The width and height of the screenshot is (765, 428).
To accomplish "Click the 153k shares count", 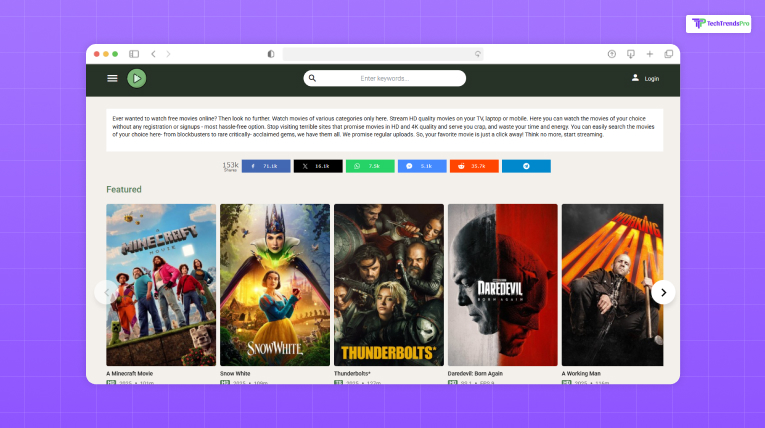I will coord(230,166).
